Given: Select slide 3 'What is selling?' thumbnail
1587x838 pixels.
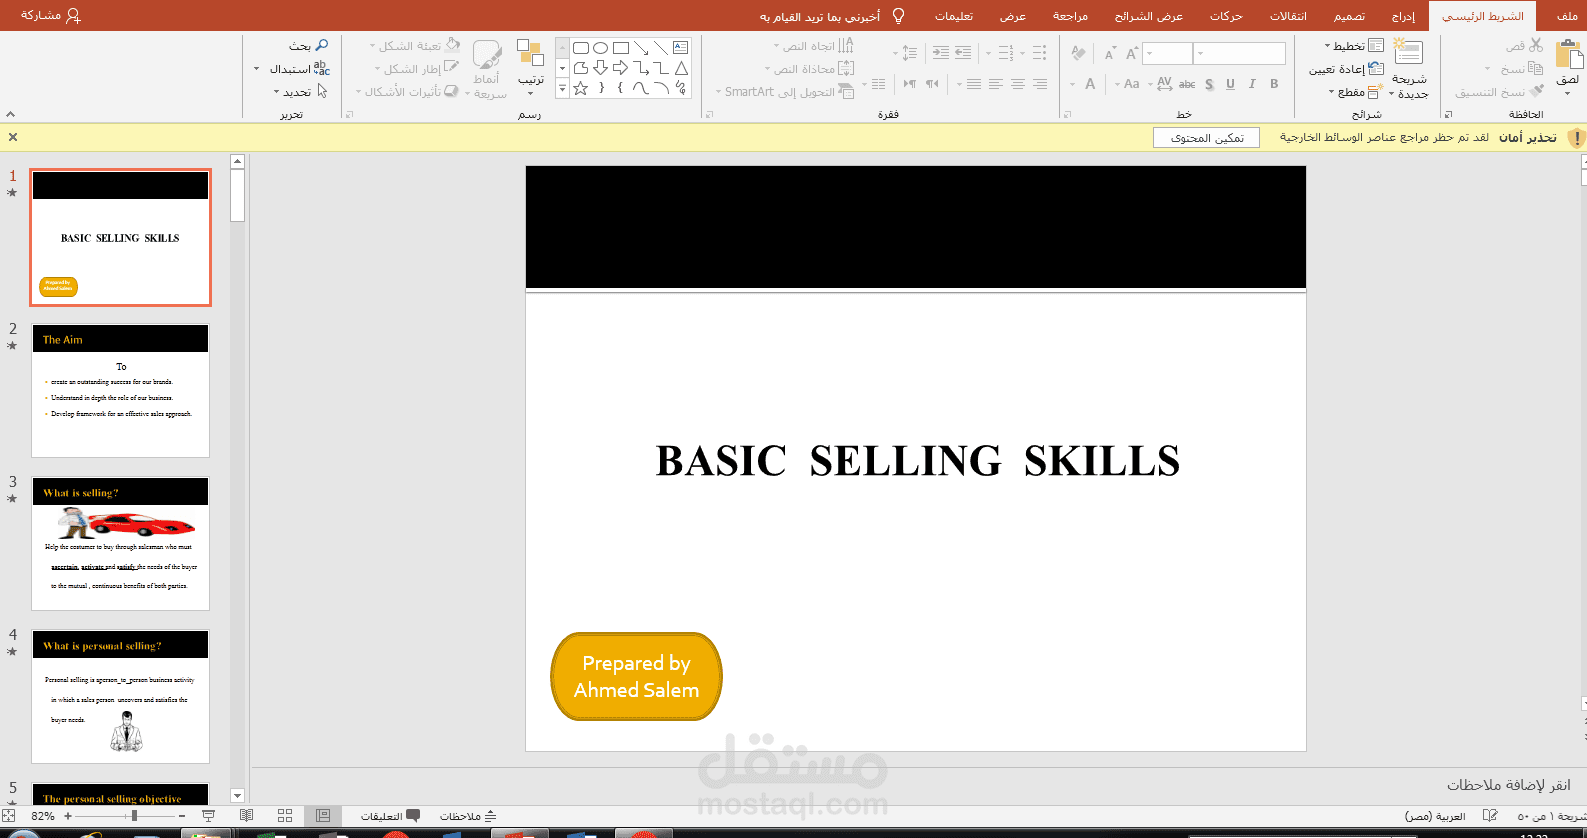Looking at the screenshot, I should click(x=120, y=543).
